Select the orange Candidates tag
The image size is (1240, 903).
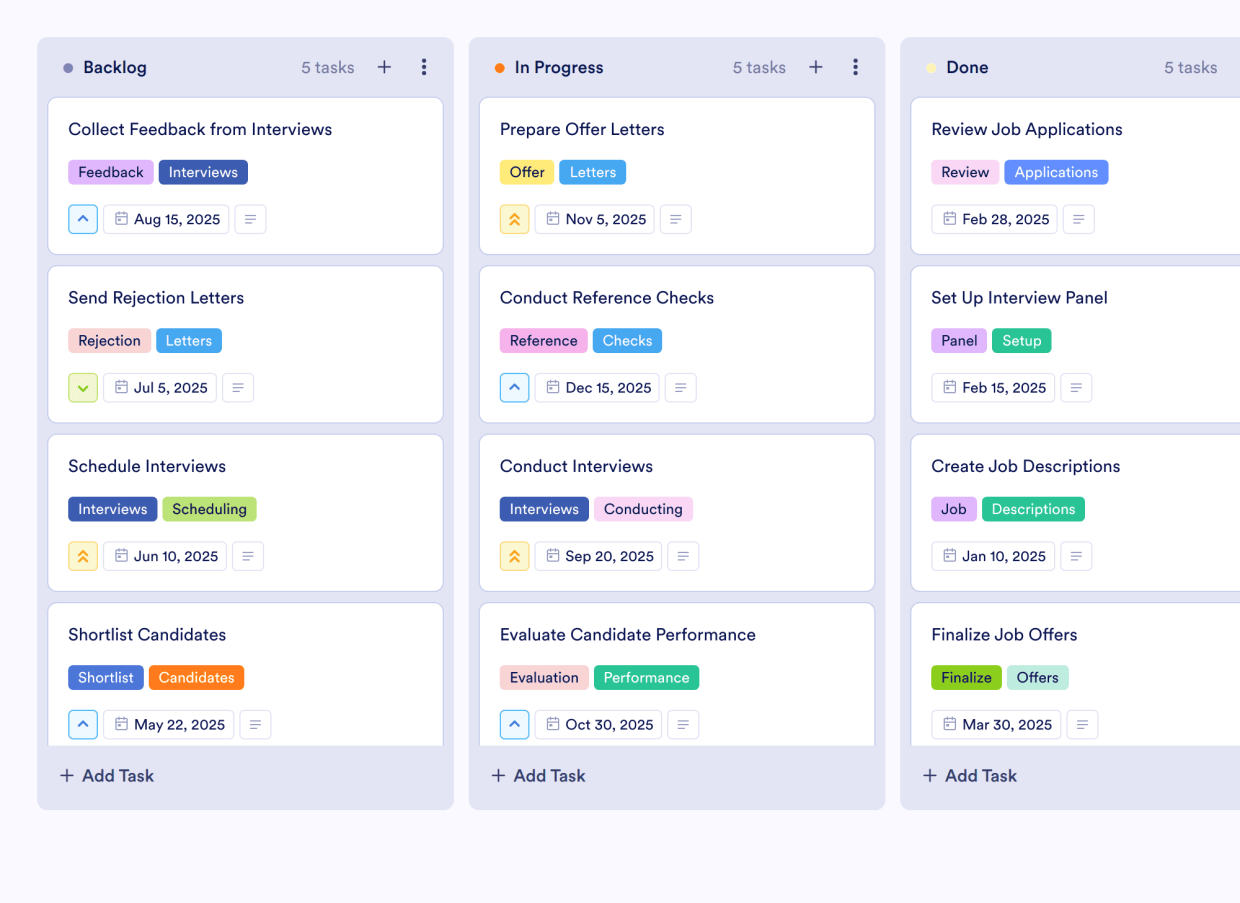196,677
